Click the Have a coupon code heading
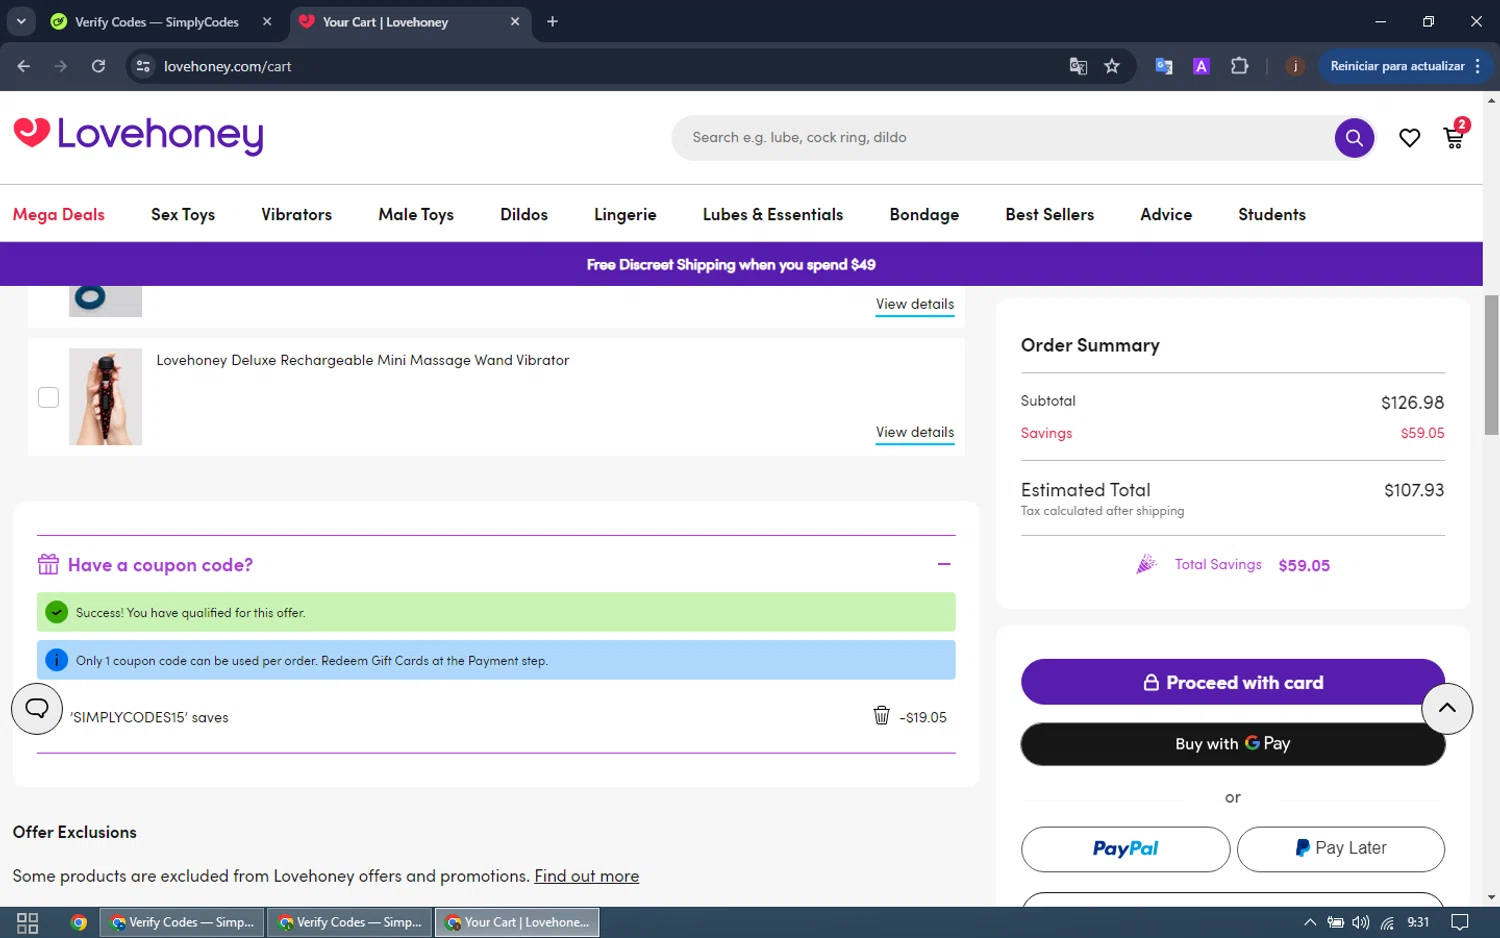Viewport: 1500px width, 938px height. pyautogui.click(x=160, y=565)
